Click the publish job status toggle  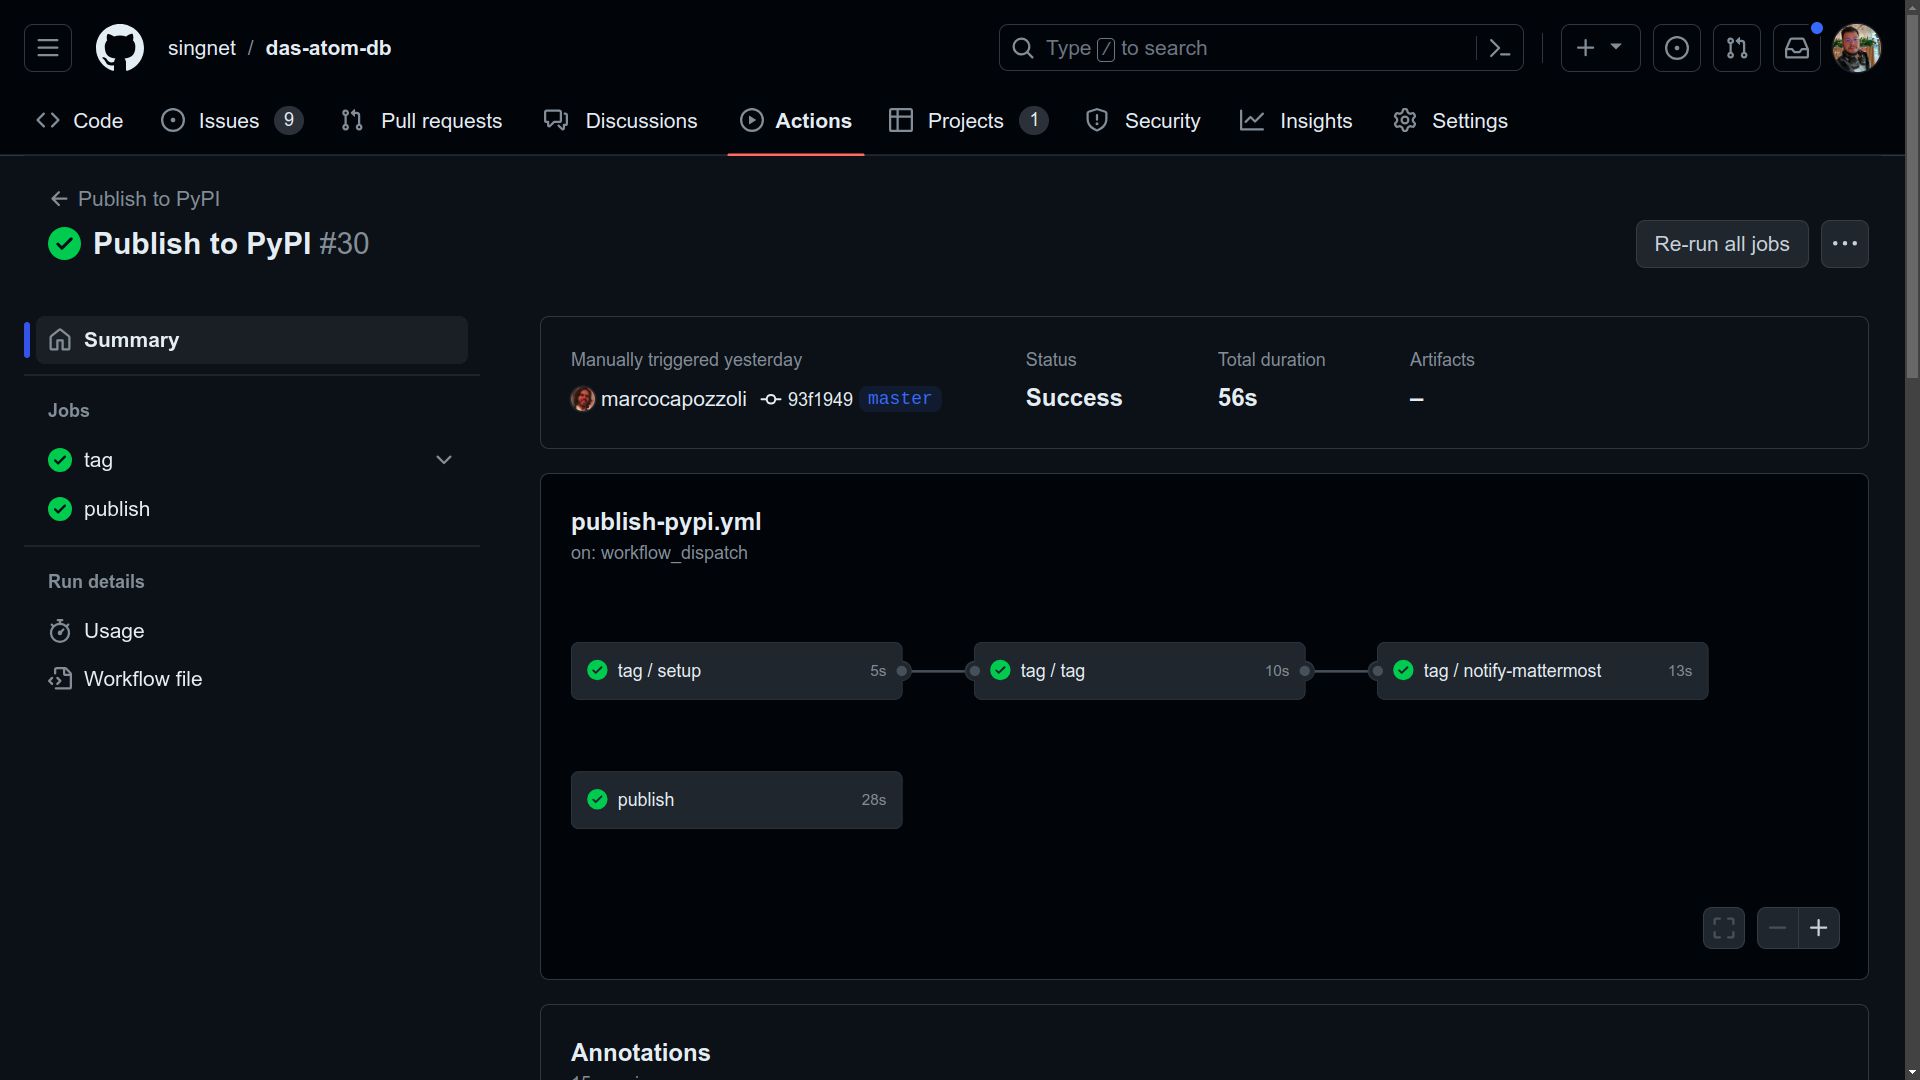(x=59, y=510)
